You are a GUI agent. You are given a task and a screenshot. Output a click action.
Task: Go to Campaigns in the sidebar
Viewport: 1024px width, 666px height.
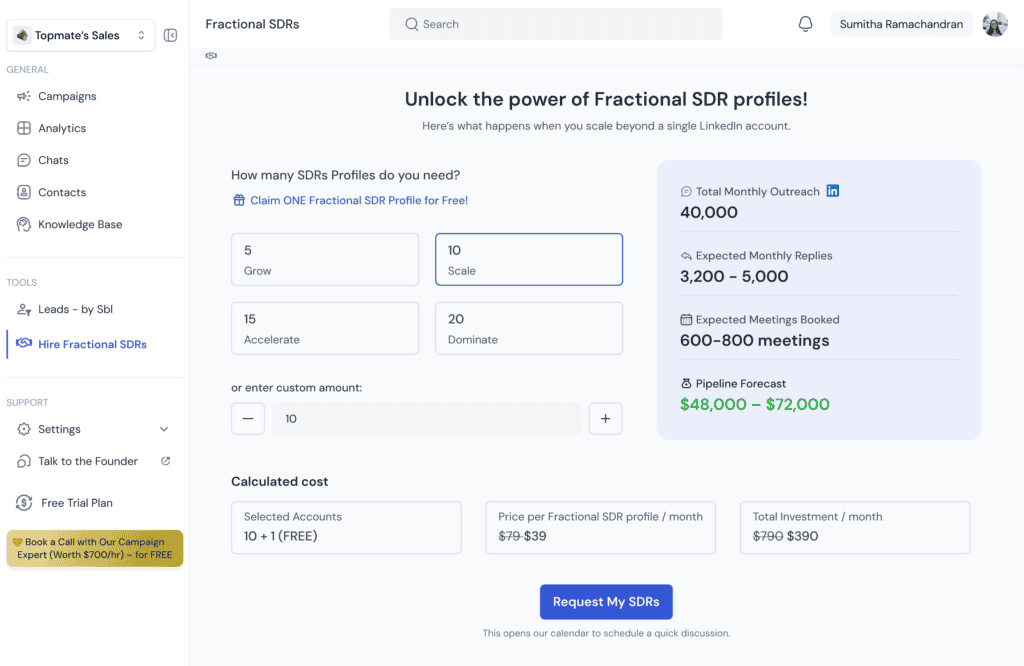click(x=67, y=96)
